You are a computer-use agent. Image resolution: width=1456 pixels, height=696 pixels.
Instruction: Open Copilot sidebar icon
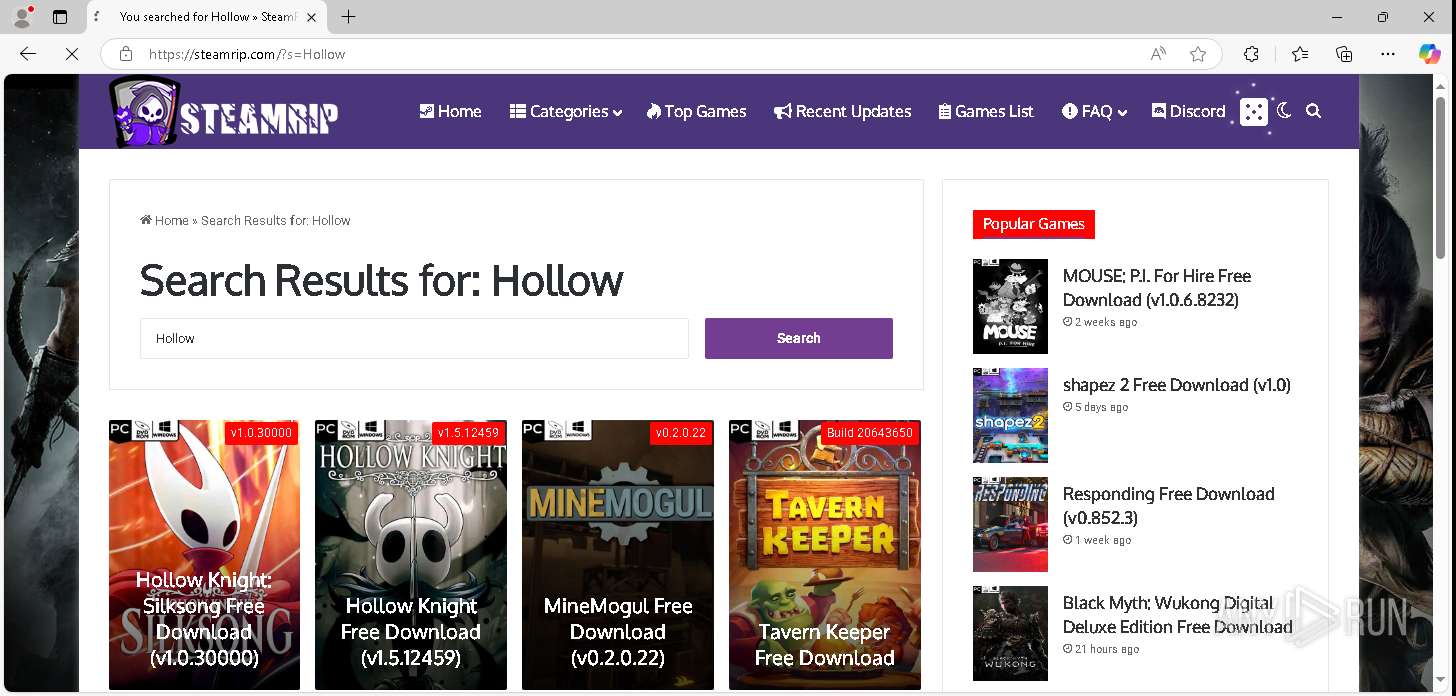1430,54
